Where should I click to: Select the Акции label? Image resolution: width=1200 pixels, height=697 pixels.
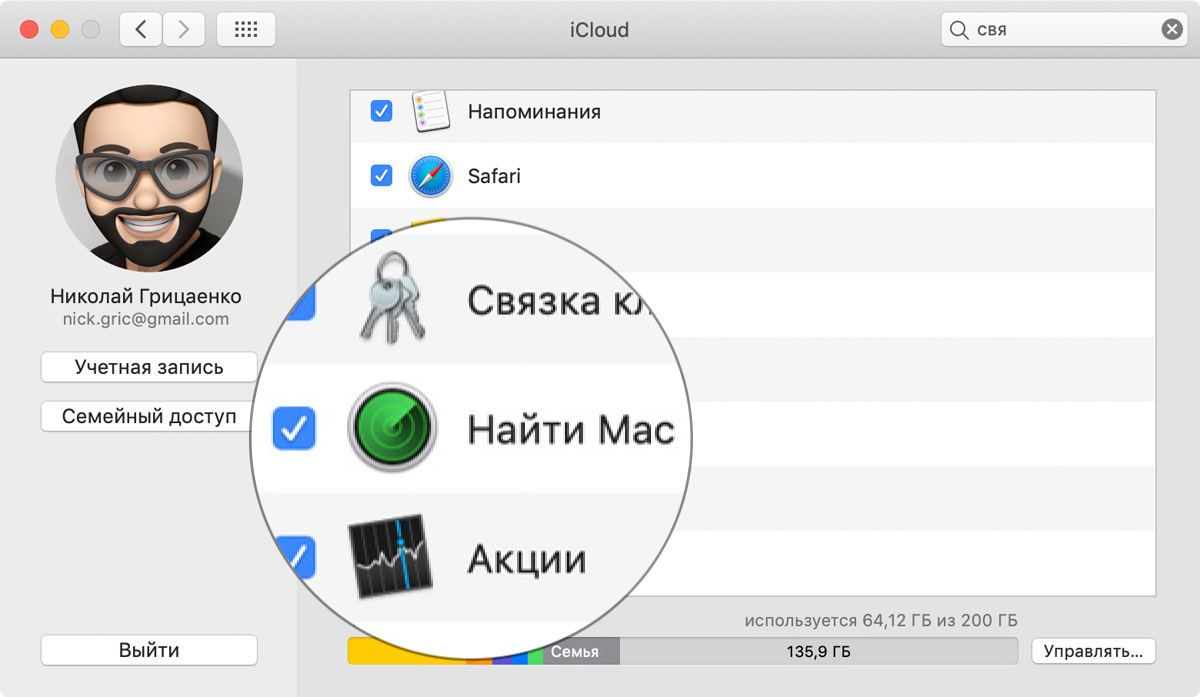pos(526,559)
